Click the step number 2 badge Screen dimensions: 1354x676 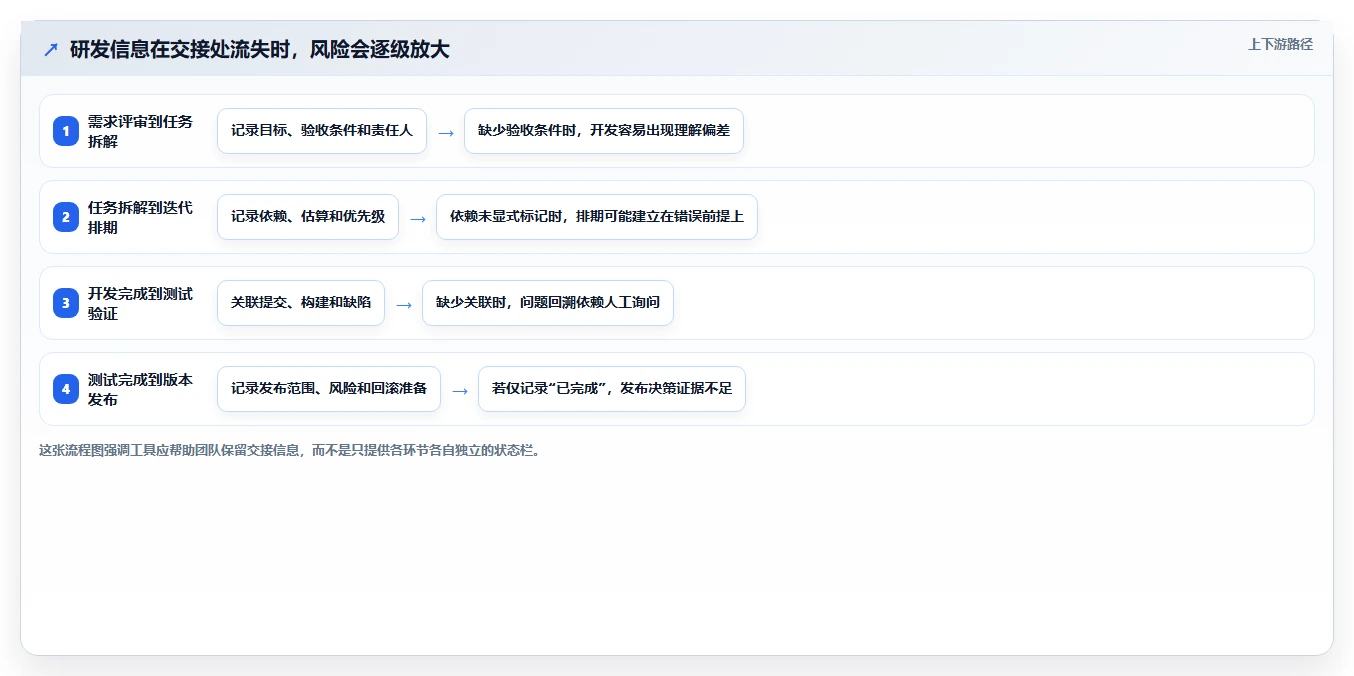(66, 217)
